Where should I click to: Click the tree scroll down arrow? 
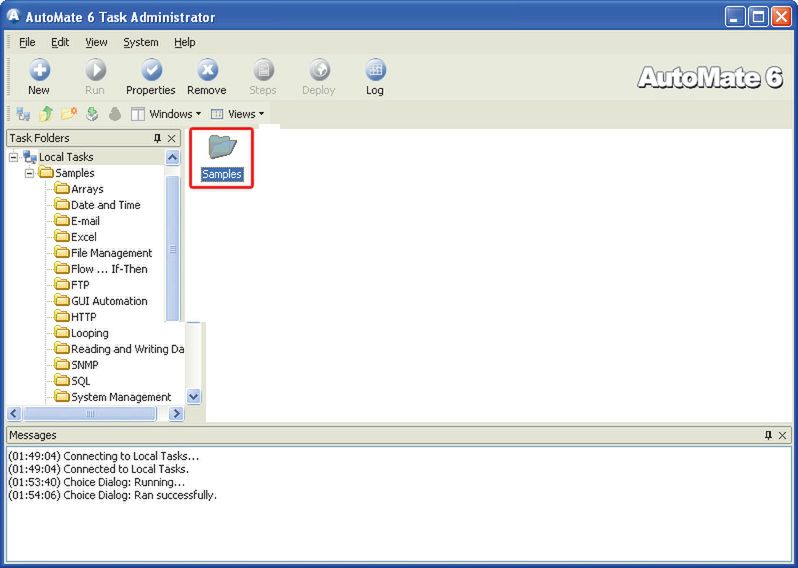[x=193, y=396]
